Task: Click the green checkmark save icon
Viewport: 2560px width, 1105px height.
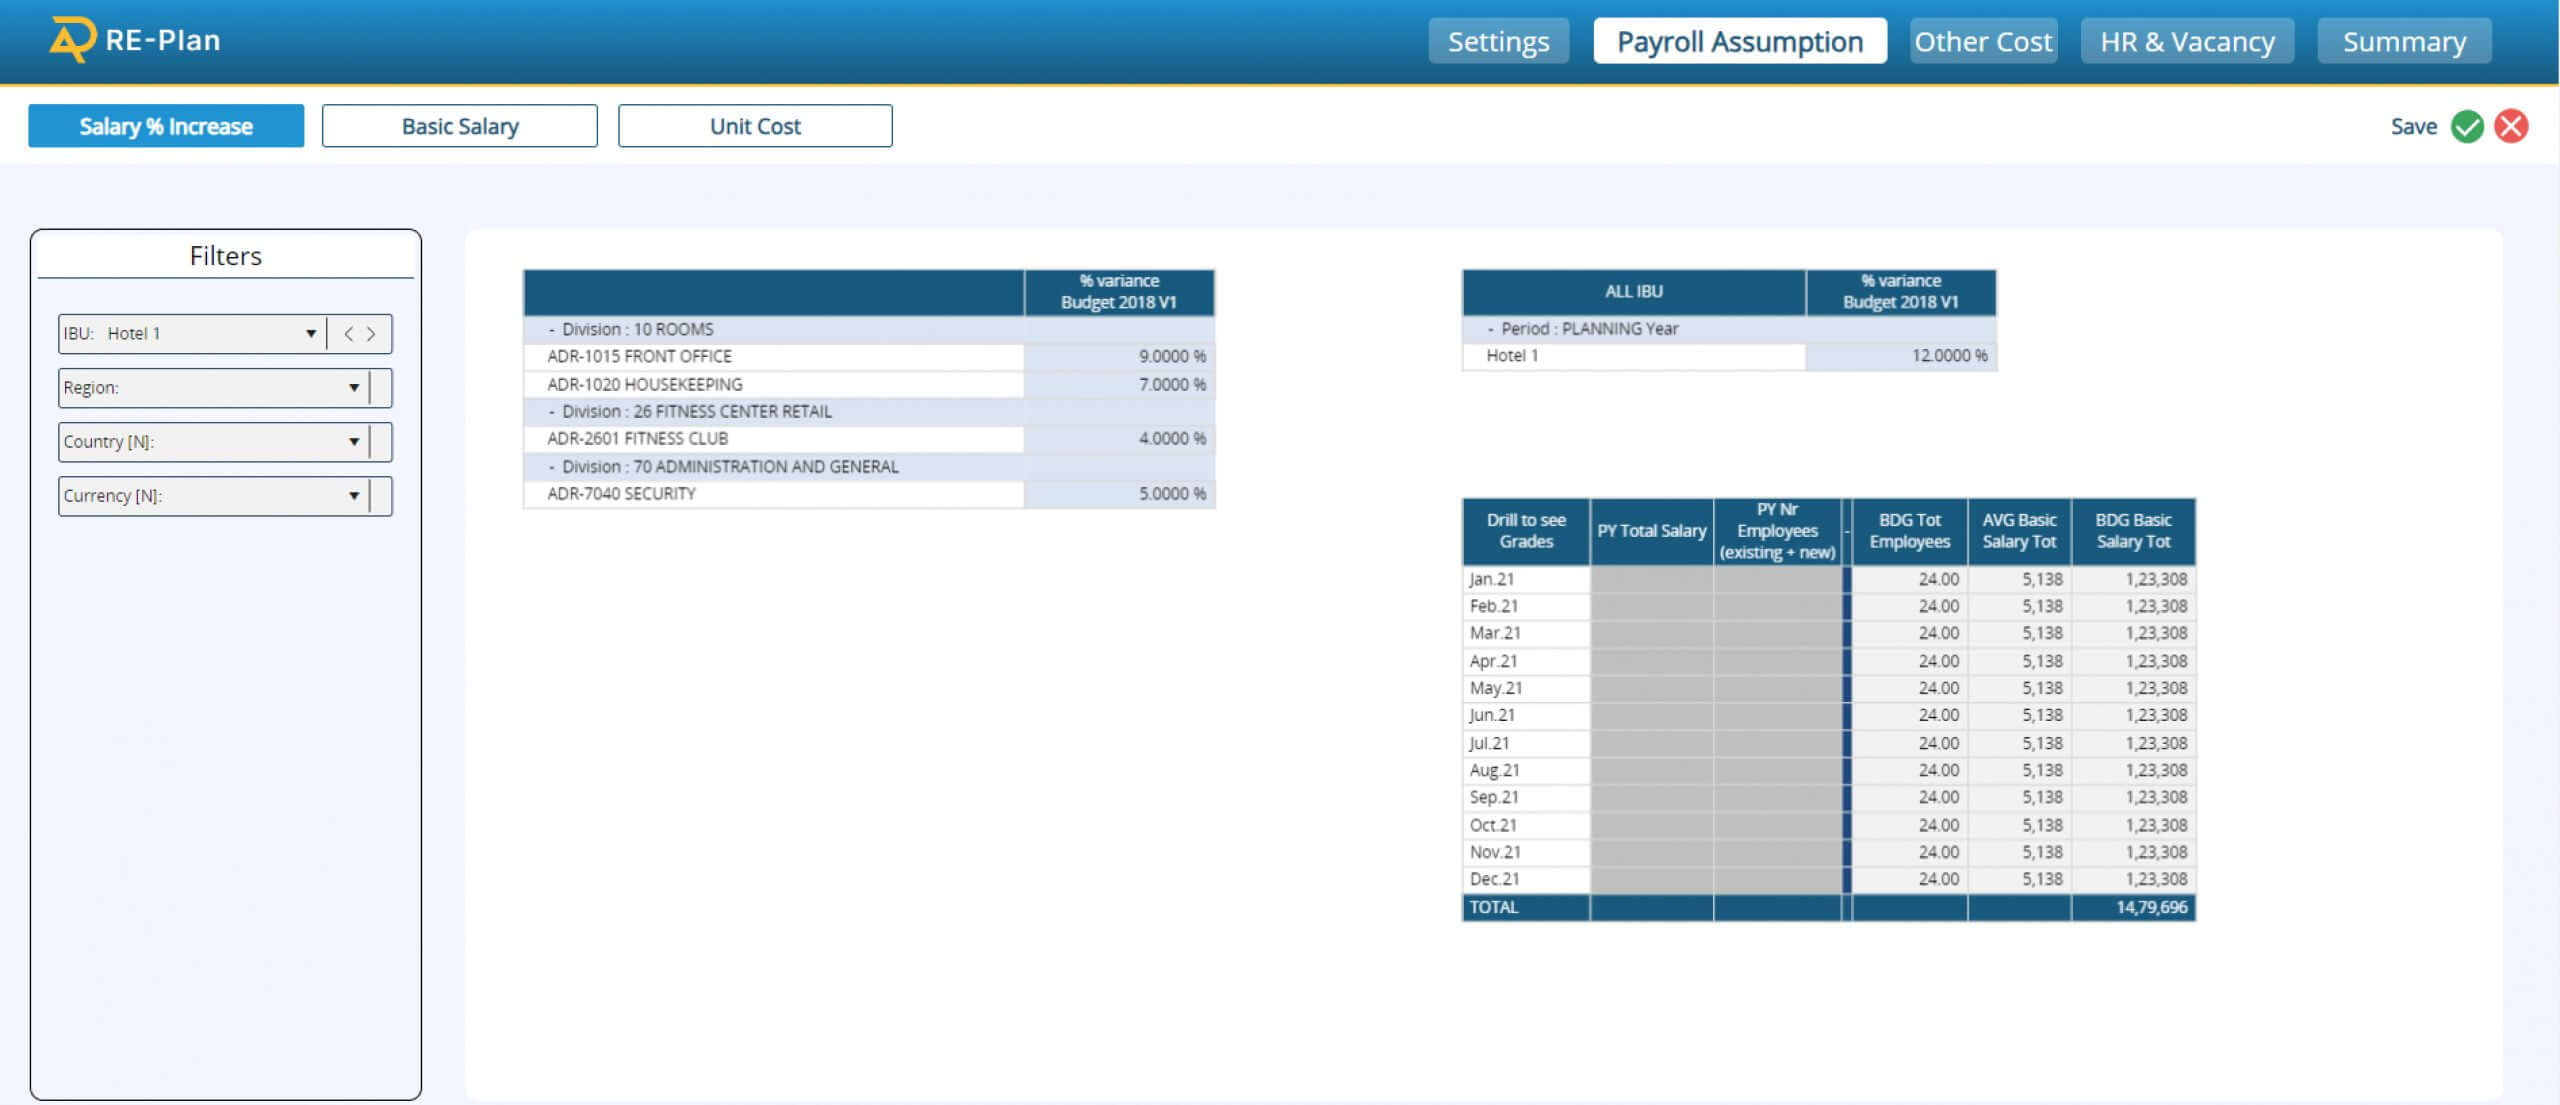Action: click(x=2466, y=127)
